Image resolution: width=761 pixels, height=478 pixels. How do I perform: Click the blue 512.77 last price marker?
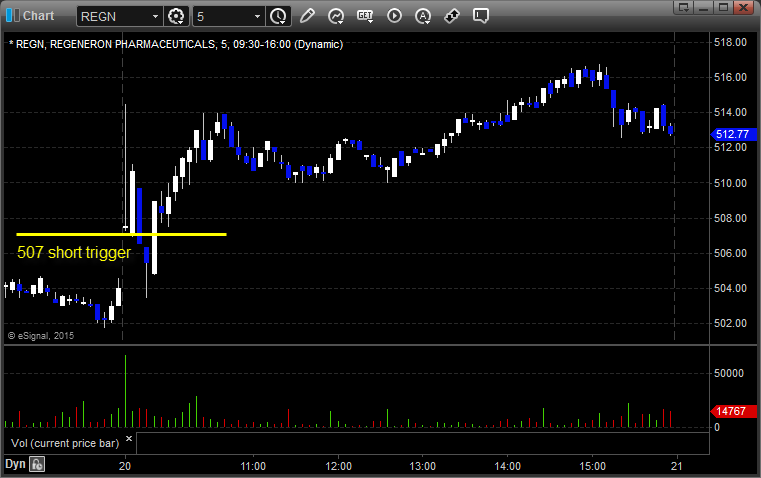pyautogui.click(x=732, y=134)
